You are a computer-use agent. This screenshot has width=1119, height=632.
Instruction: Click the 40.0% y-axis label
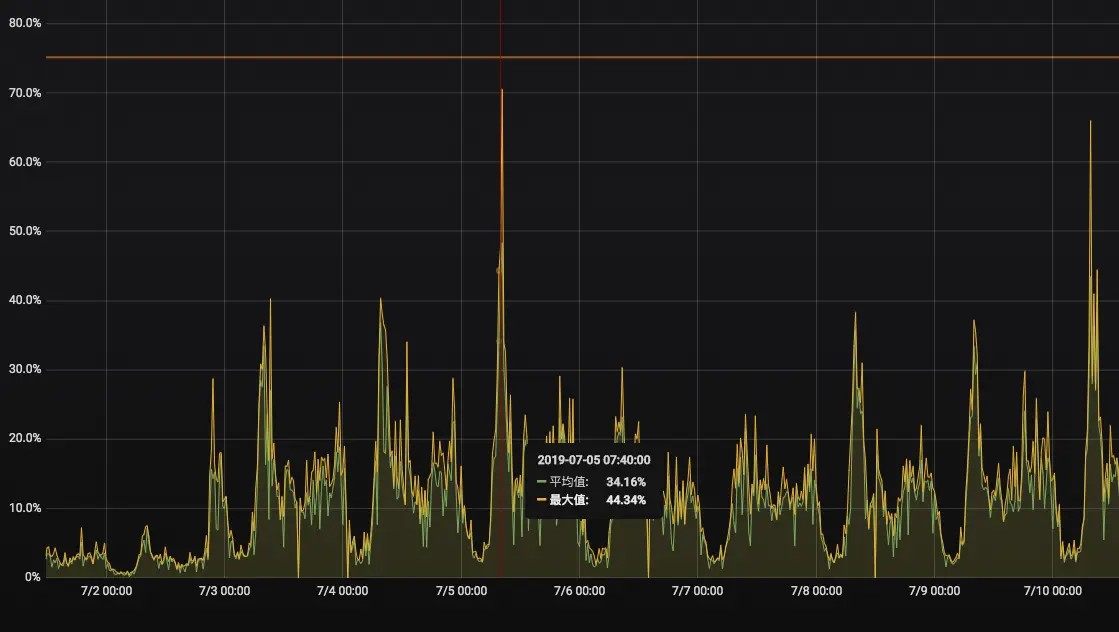25,300
